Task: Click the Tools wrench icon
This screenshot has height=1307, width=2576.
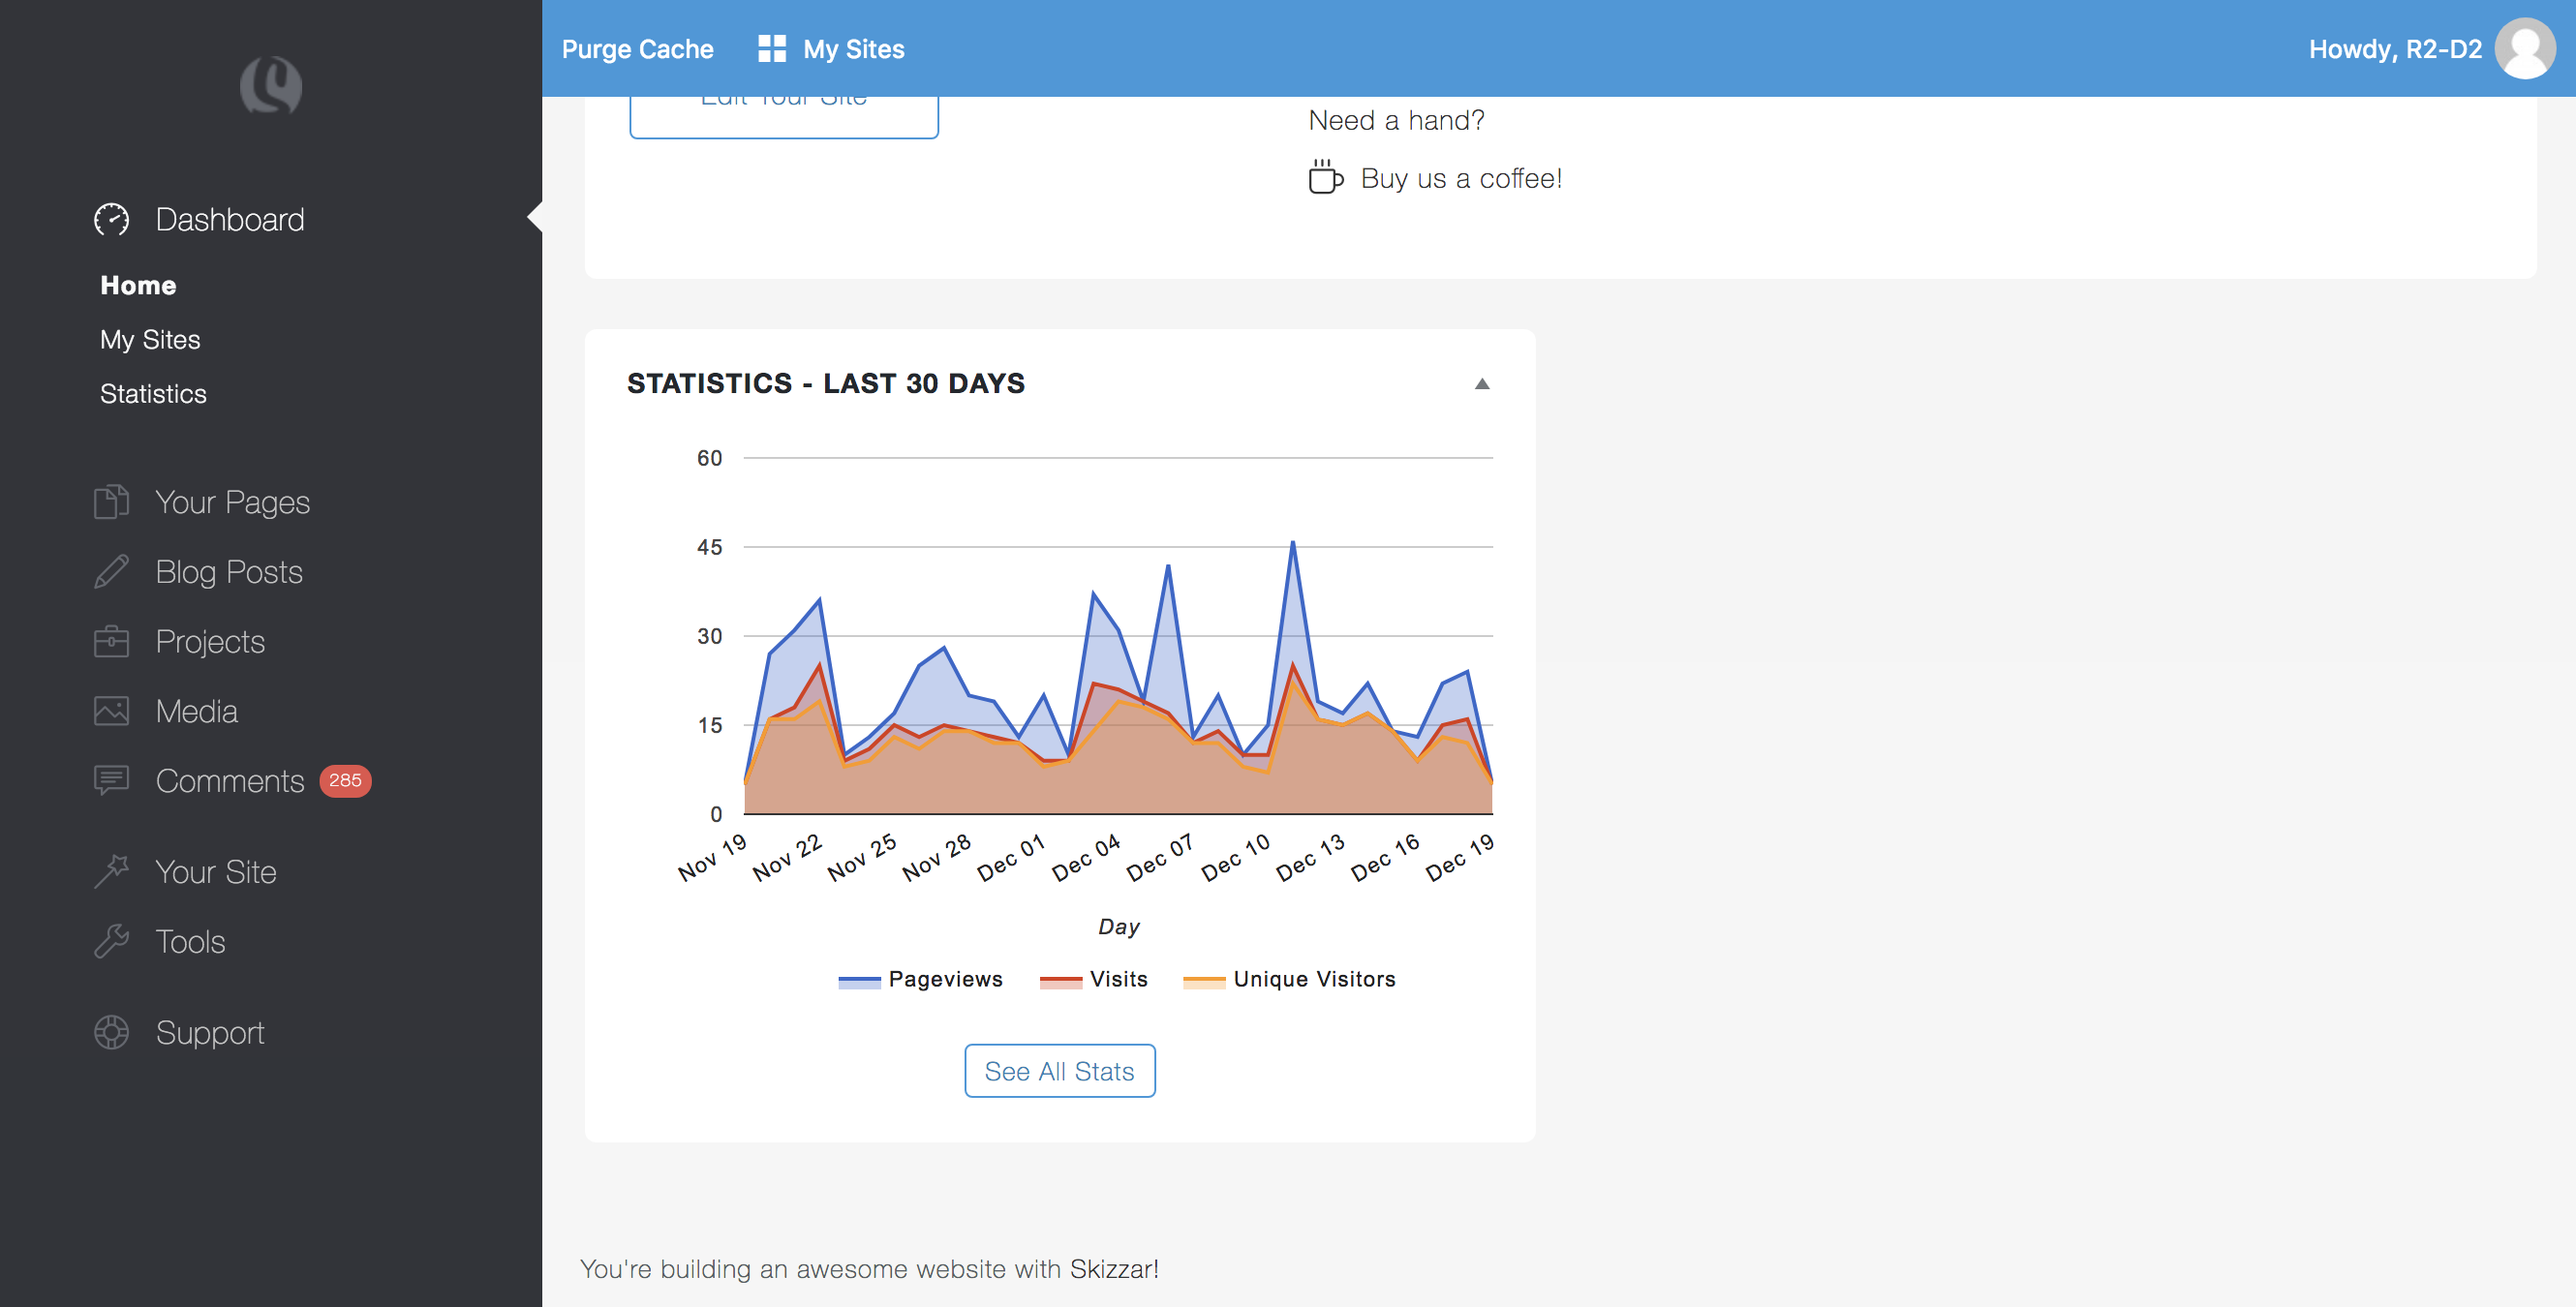Action: pos(110,940)
